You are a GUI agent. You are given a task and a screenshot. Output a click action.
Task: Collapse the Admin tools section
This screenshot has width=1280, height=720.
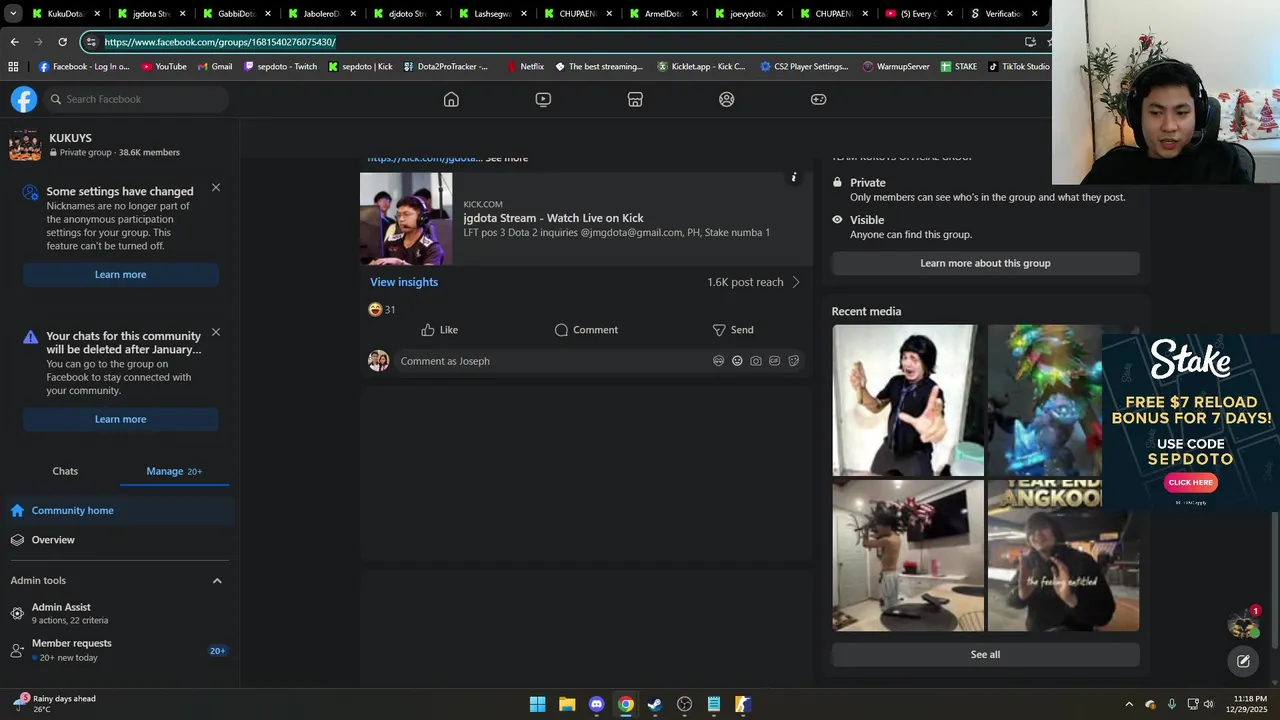click(217, 581)
